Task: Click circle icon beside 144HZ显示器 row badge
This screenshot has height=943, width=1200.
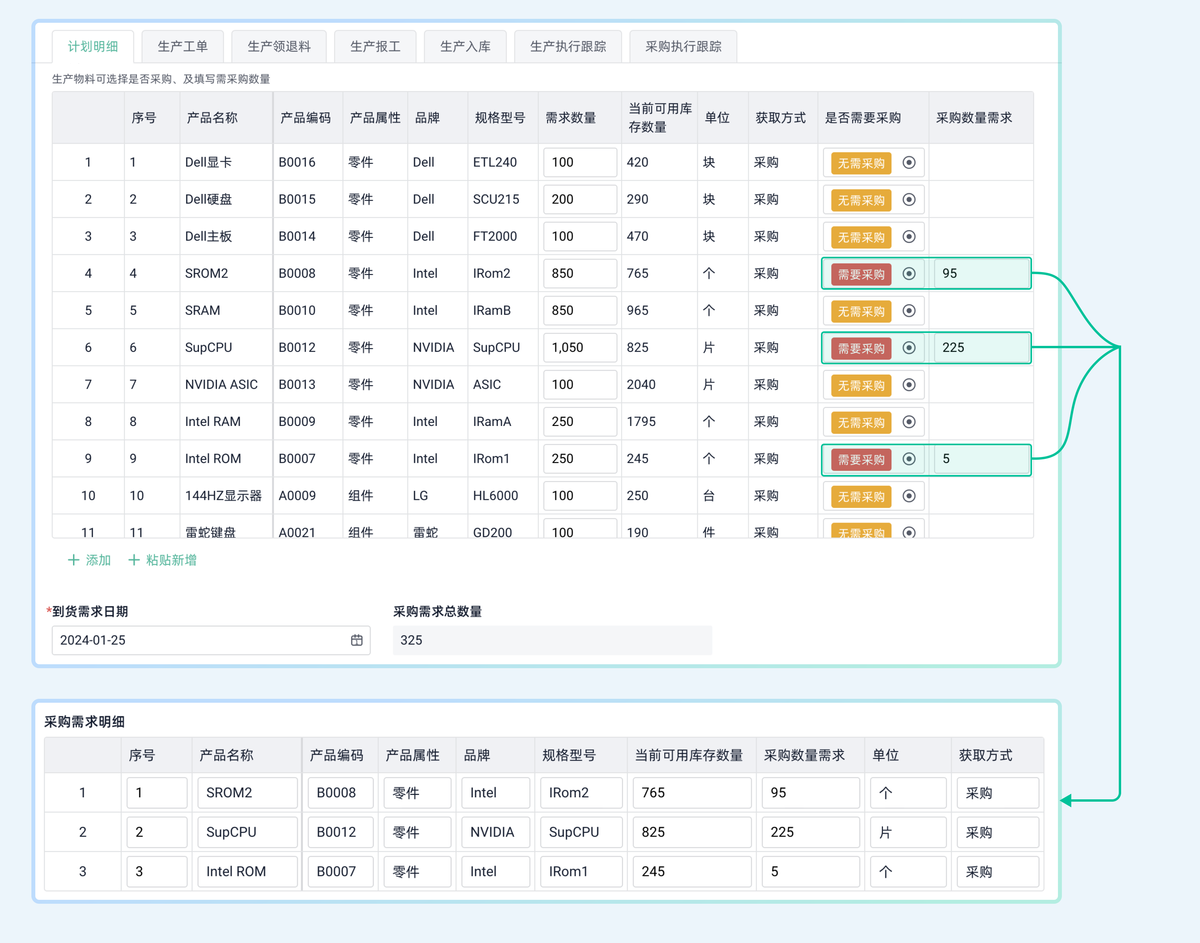Action: 909,495
